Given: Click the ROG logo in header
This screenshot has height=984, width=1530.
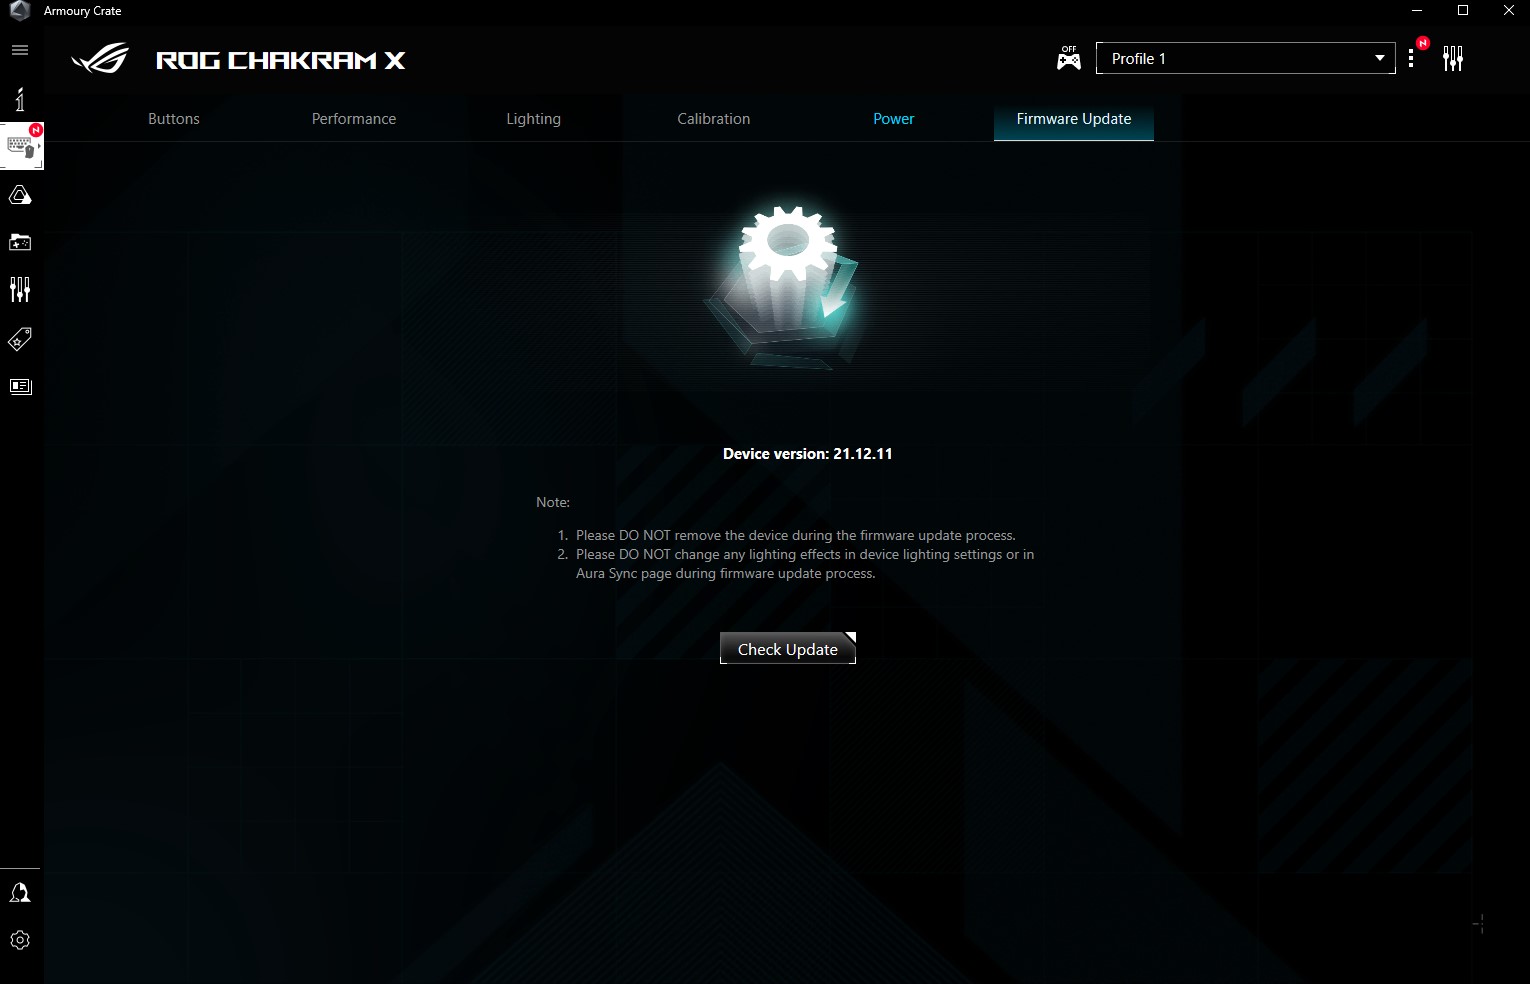Looking at the screenshot, I should tap(100, 59).
